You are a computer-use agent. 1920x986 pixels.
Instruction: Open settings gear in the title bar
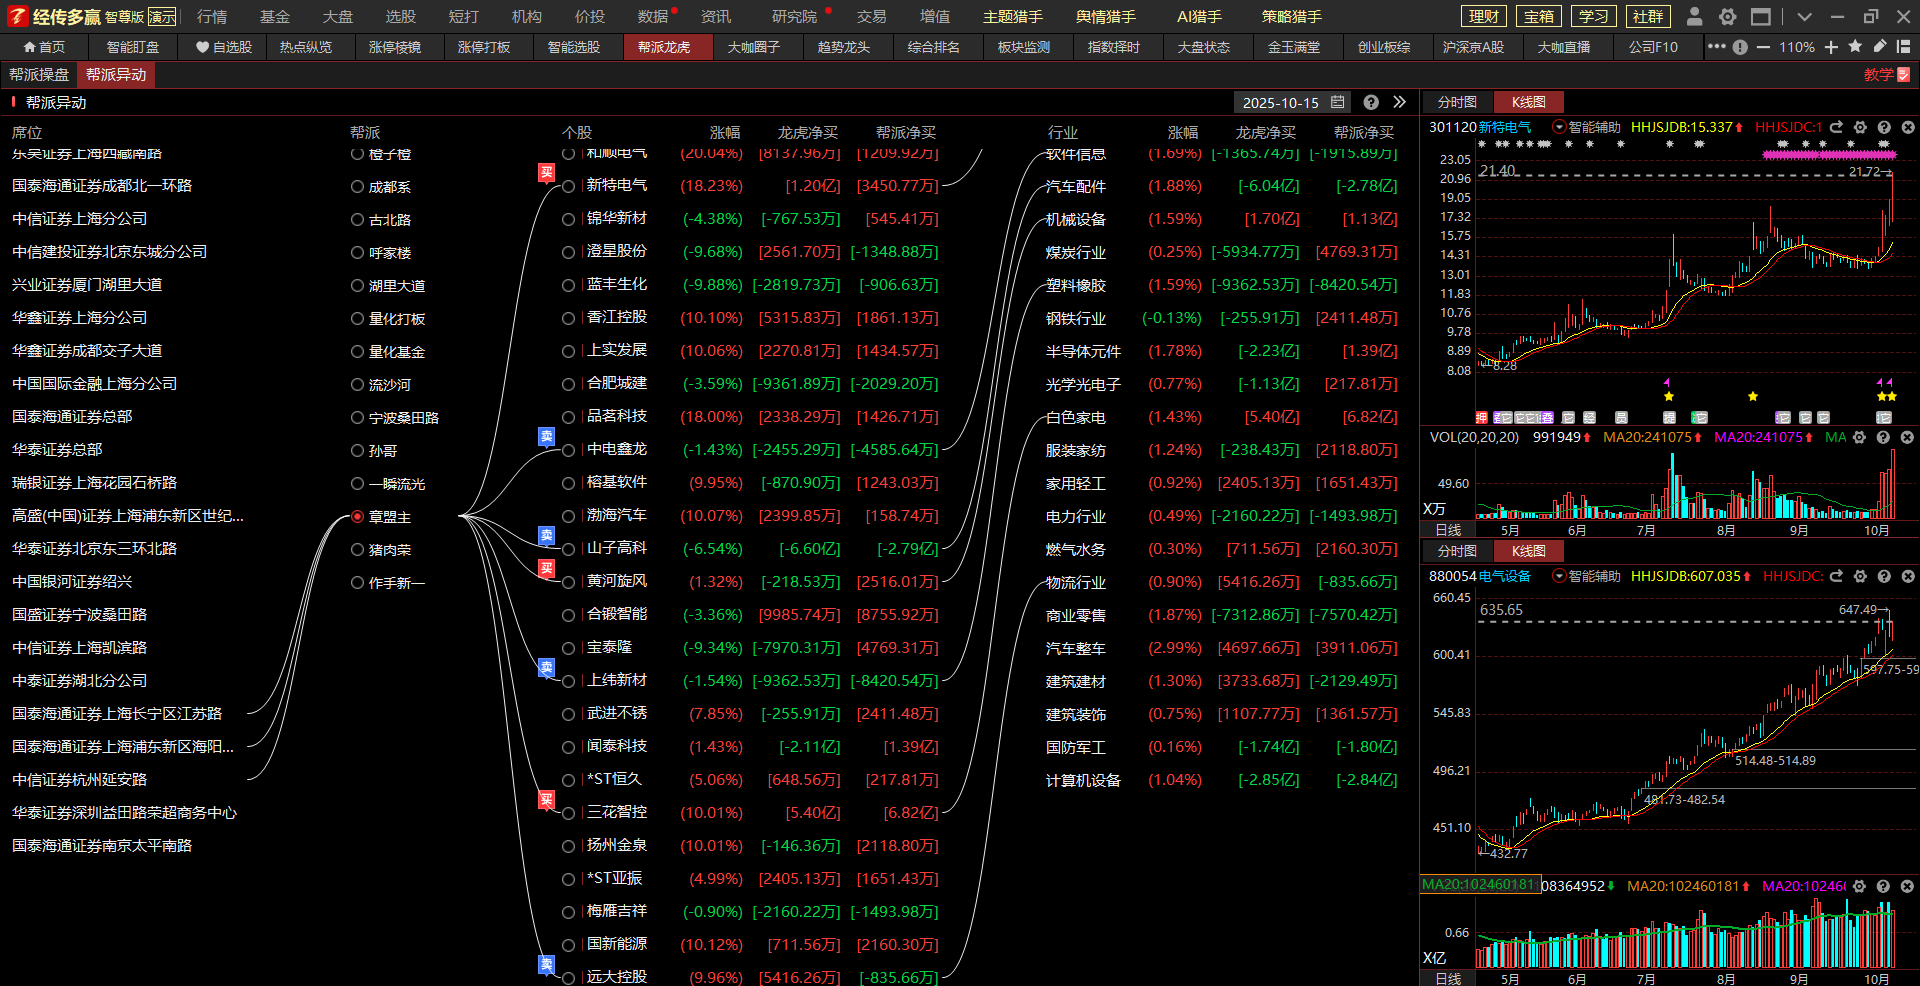tap(1727, 16)
